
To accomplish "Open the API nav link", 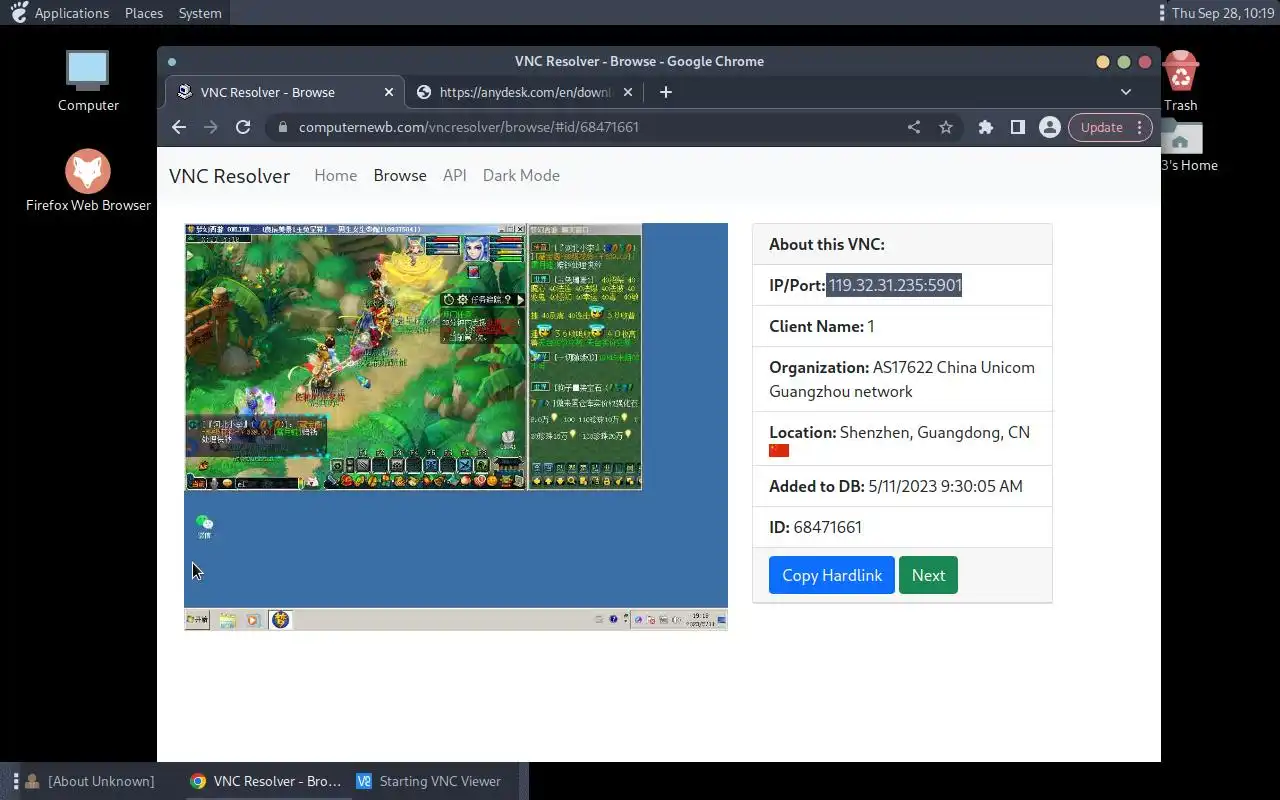I will point(455,175).
